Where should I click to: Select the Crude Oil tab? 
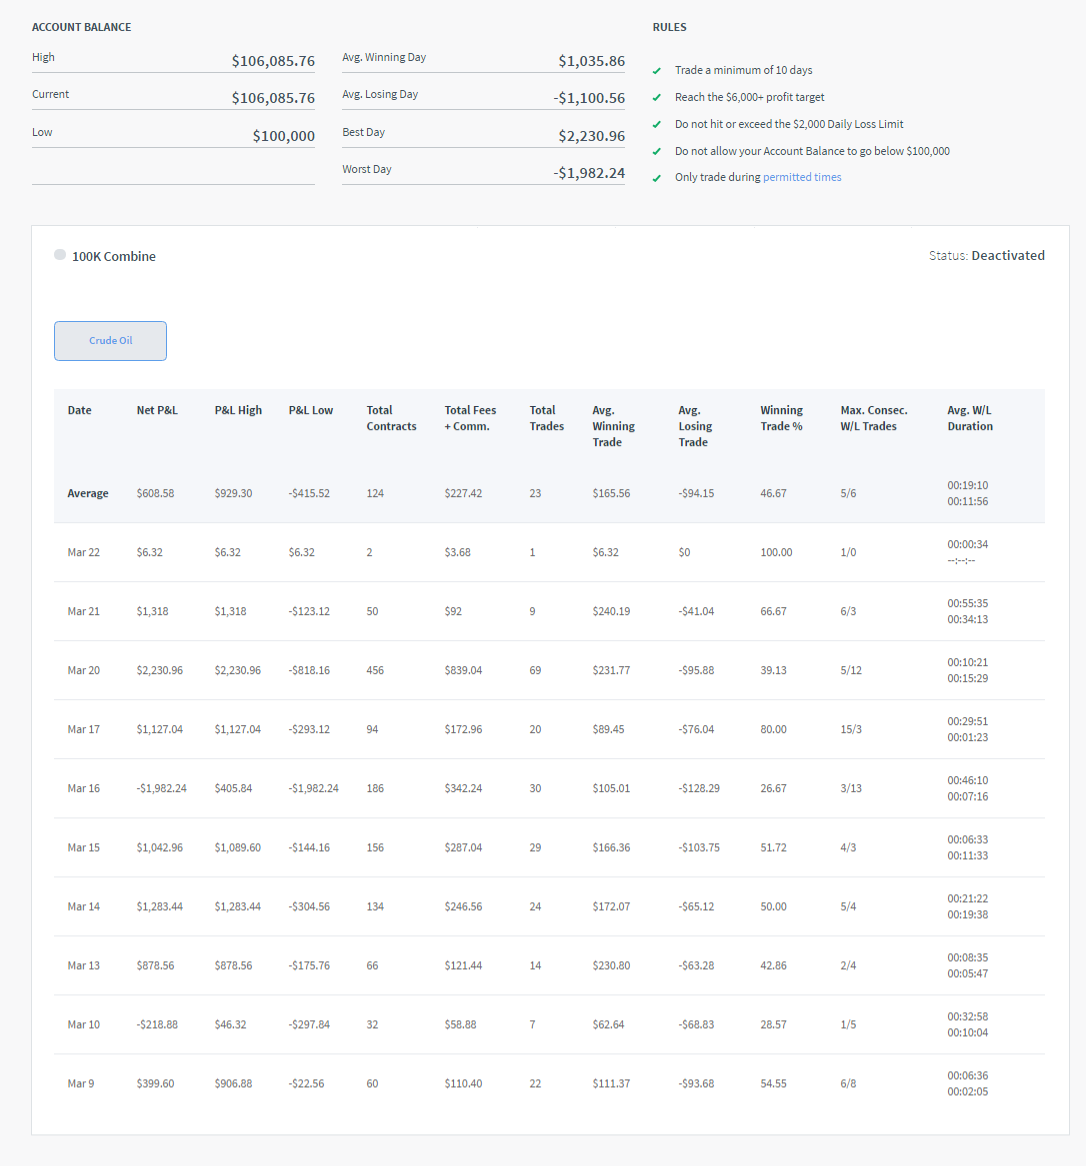pos(110,341)
